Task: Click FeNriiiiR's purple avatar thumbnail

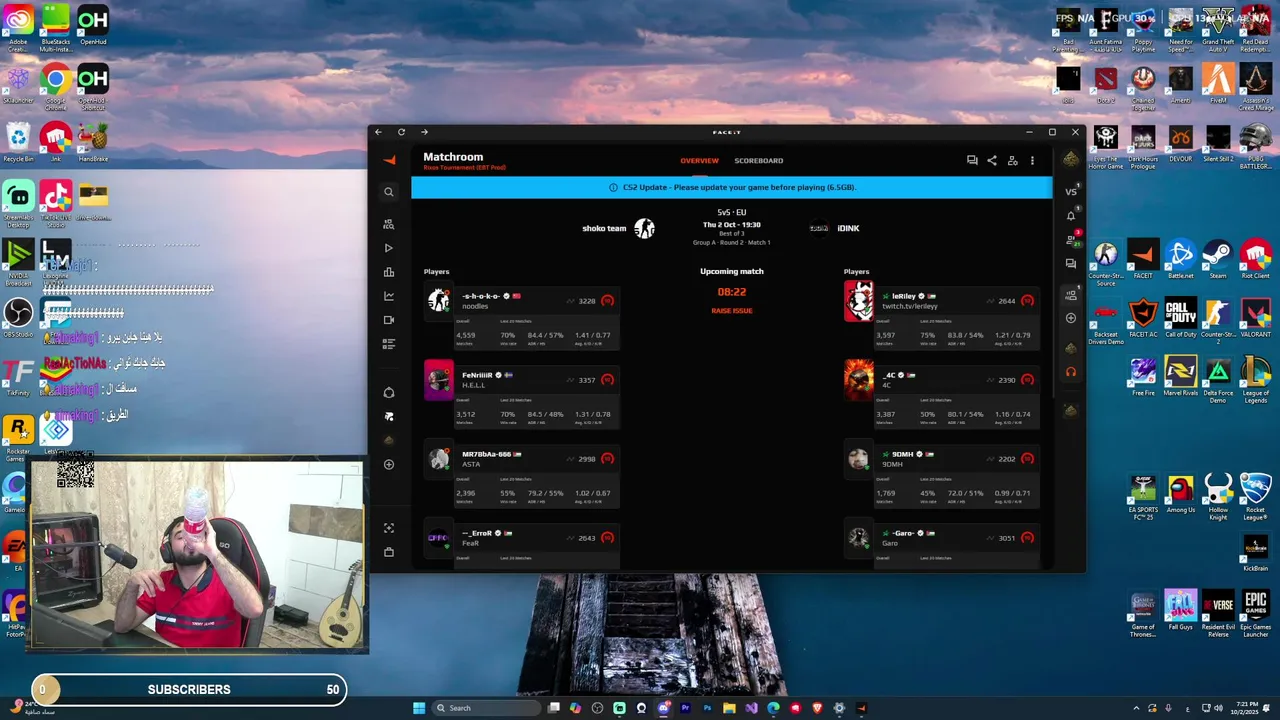Action: coord(438,380)
